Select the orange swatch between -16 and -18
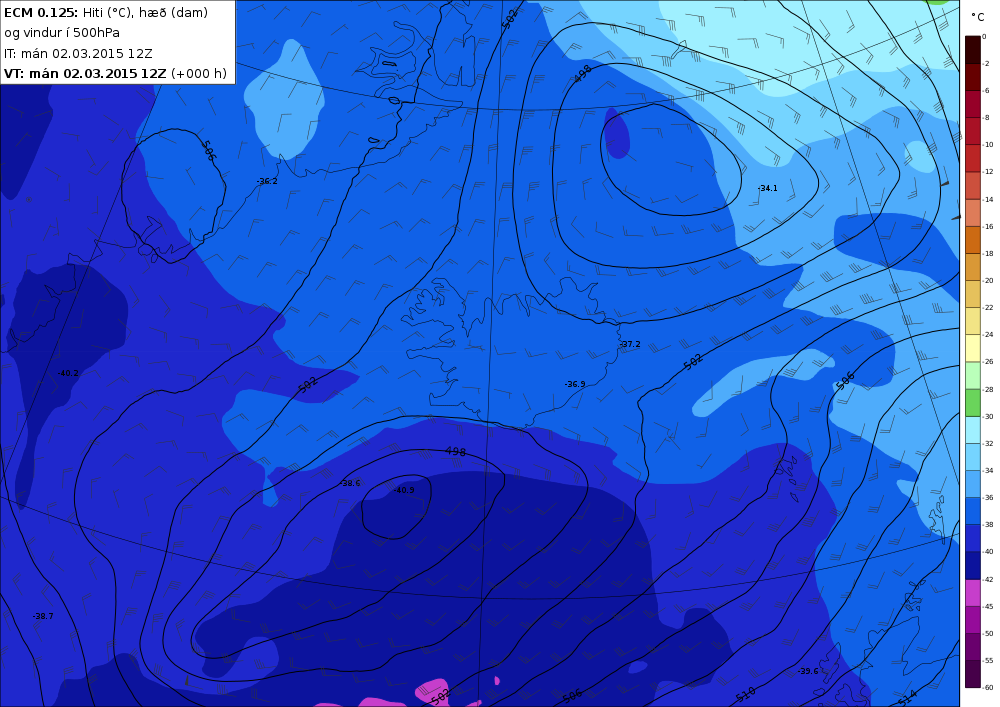This screenshot has height=707, width=1000. [x=973, y=240]
